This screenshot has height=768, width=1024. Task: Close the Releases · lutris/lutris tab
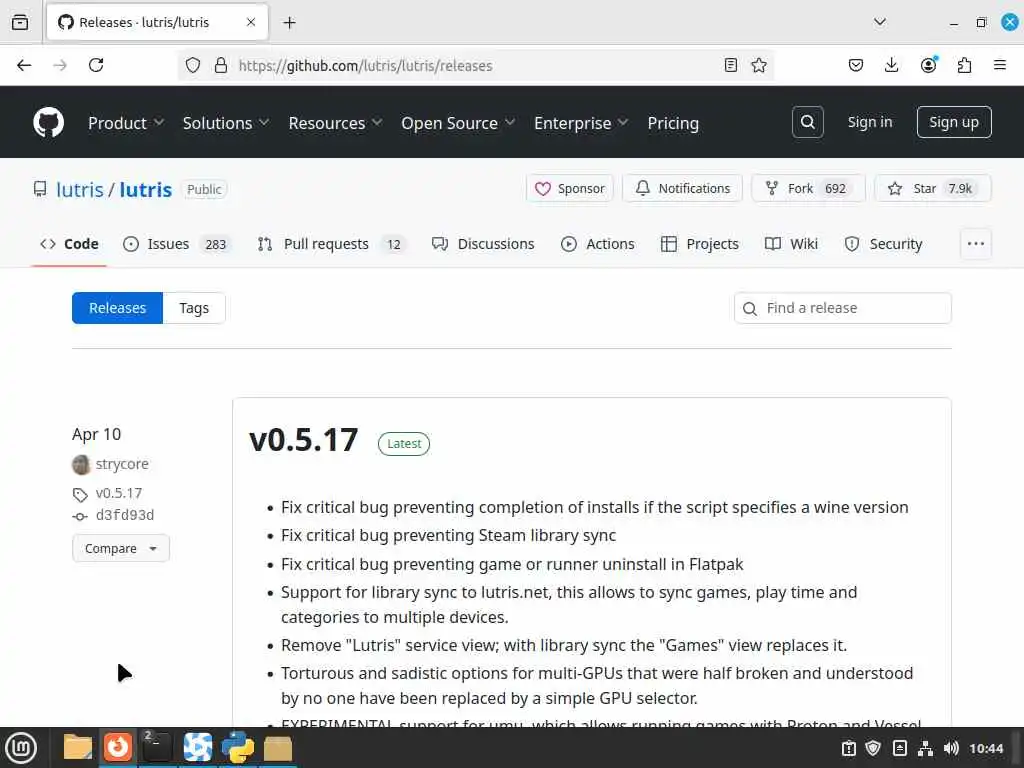pos(251,22)
